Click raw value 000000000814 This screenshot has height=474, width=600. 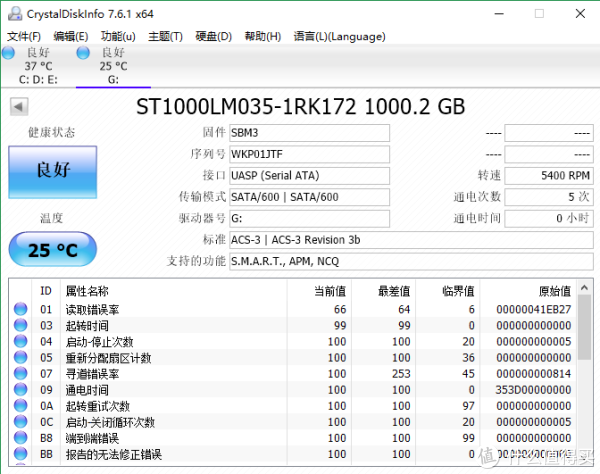tap(533, 373)
